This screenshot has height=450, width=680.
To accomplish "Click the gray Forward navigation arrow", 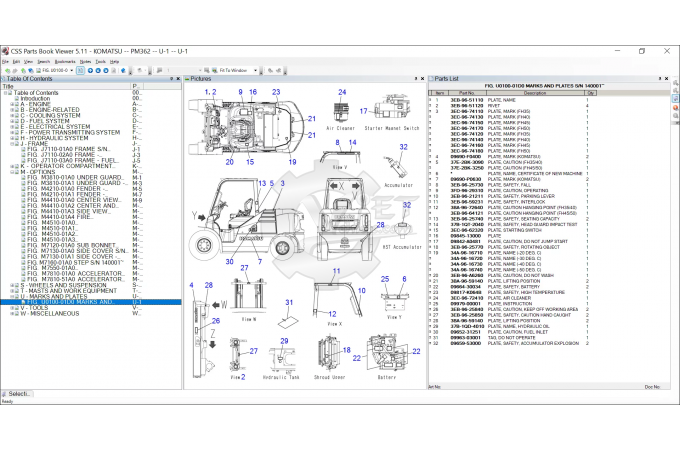I will point(15,70).
